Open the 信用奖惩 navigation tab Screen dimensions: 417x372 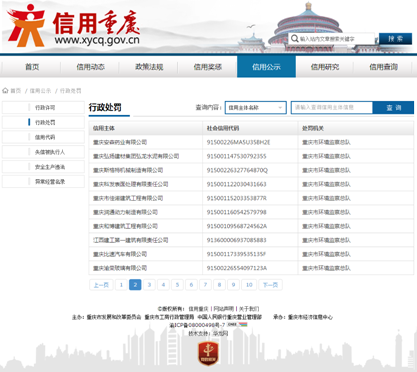[208, 67]
